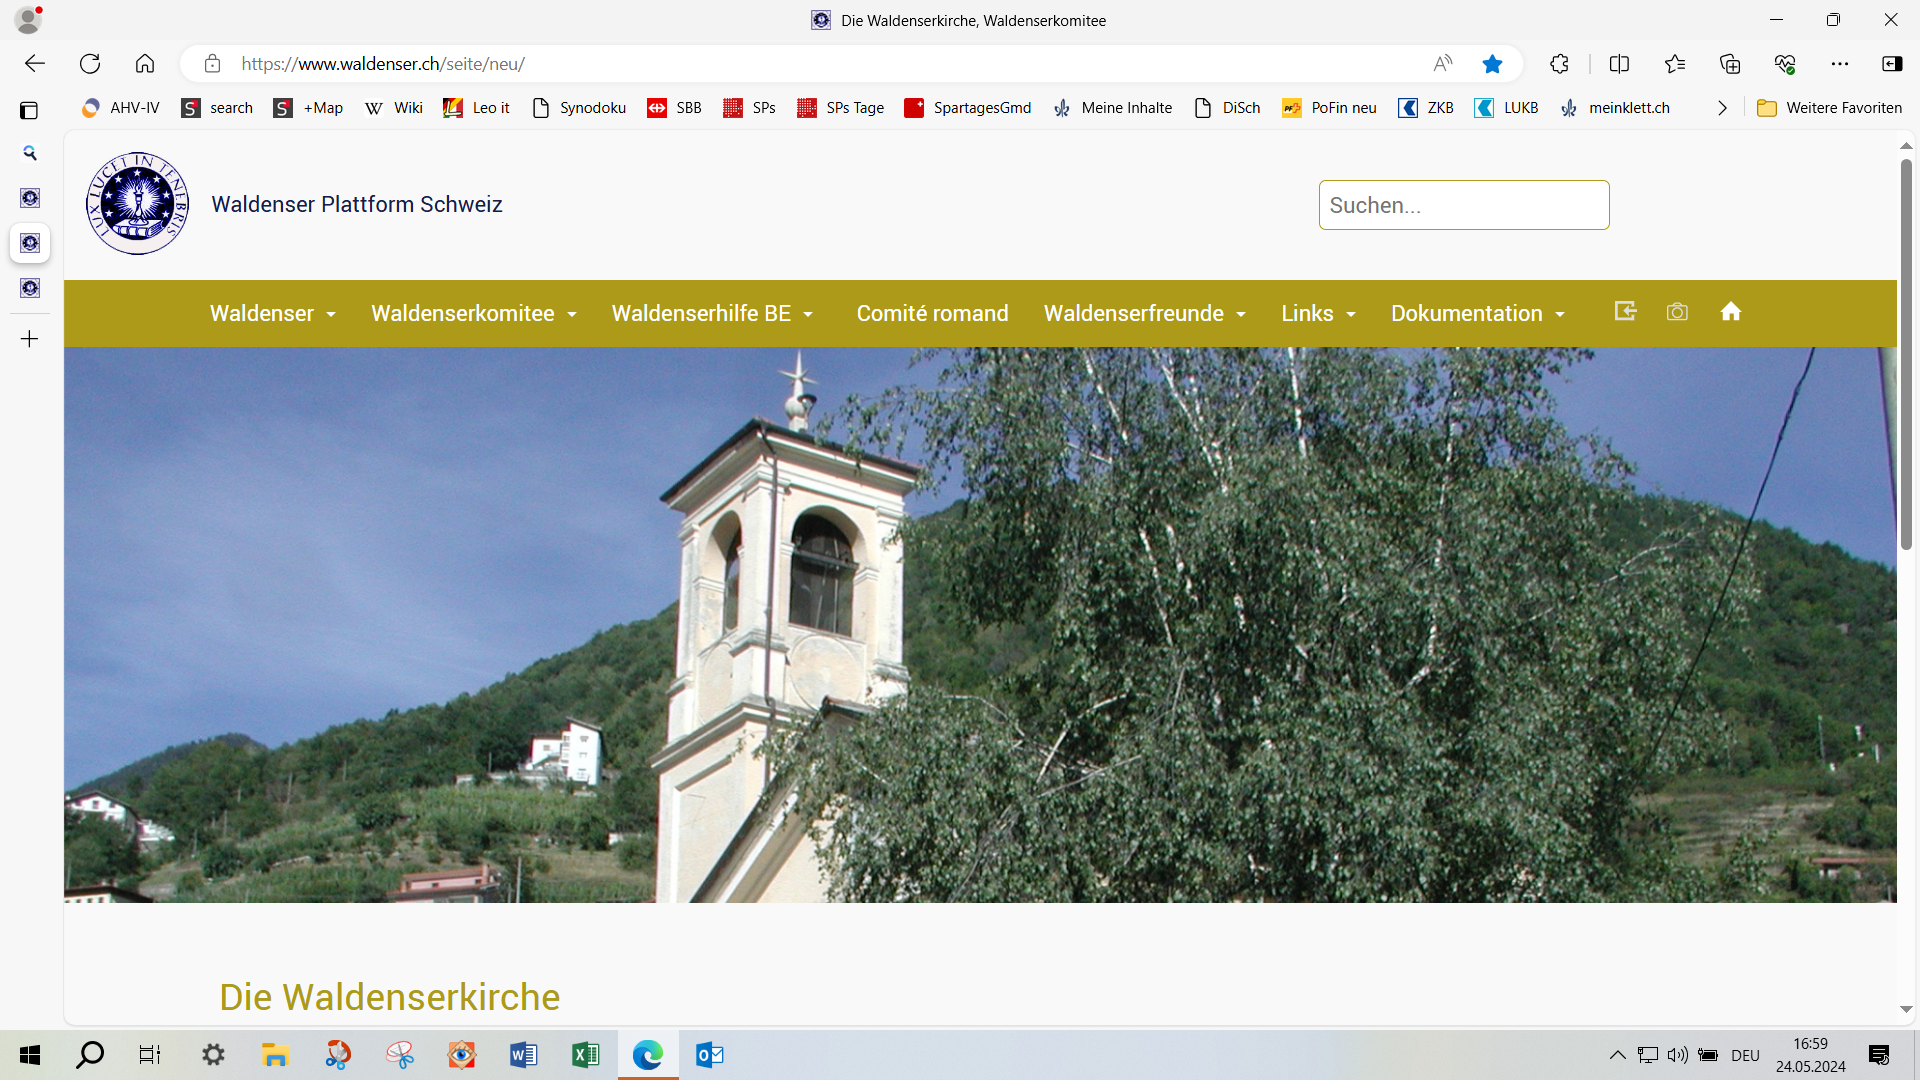Screen dimensions: 1920x1080
Task: Click the login icon in navbar
Action: pos(1626,311)
